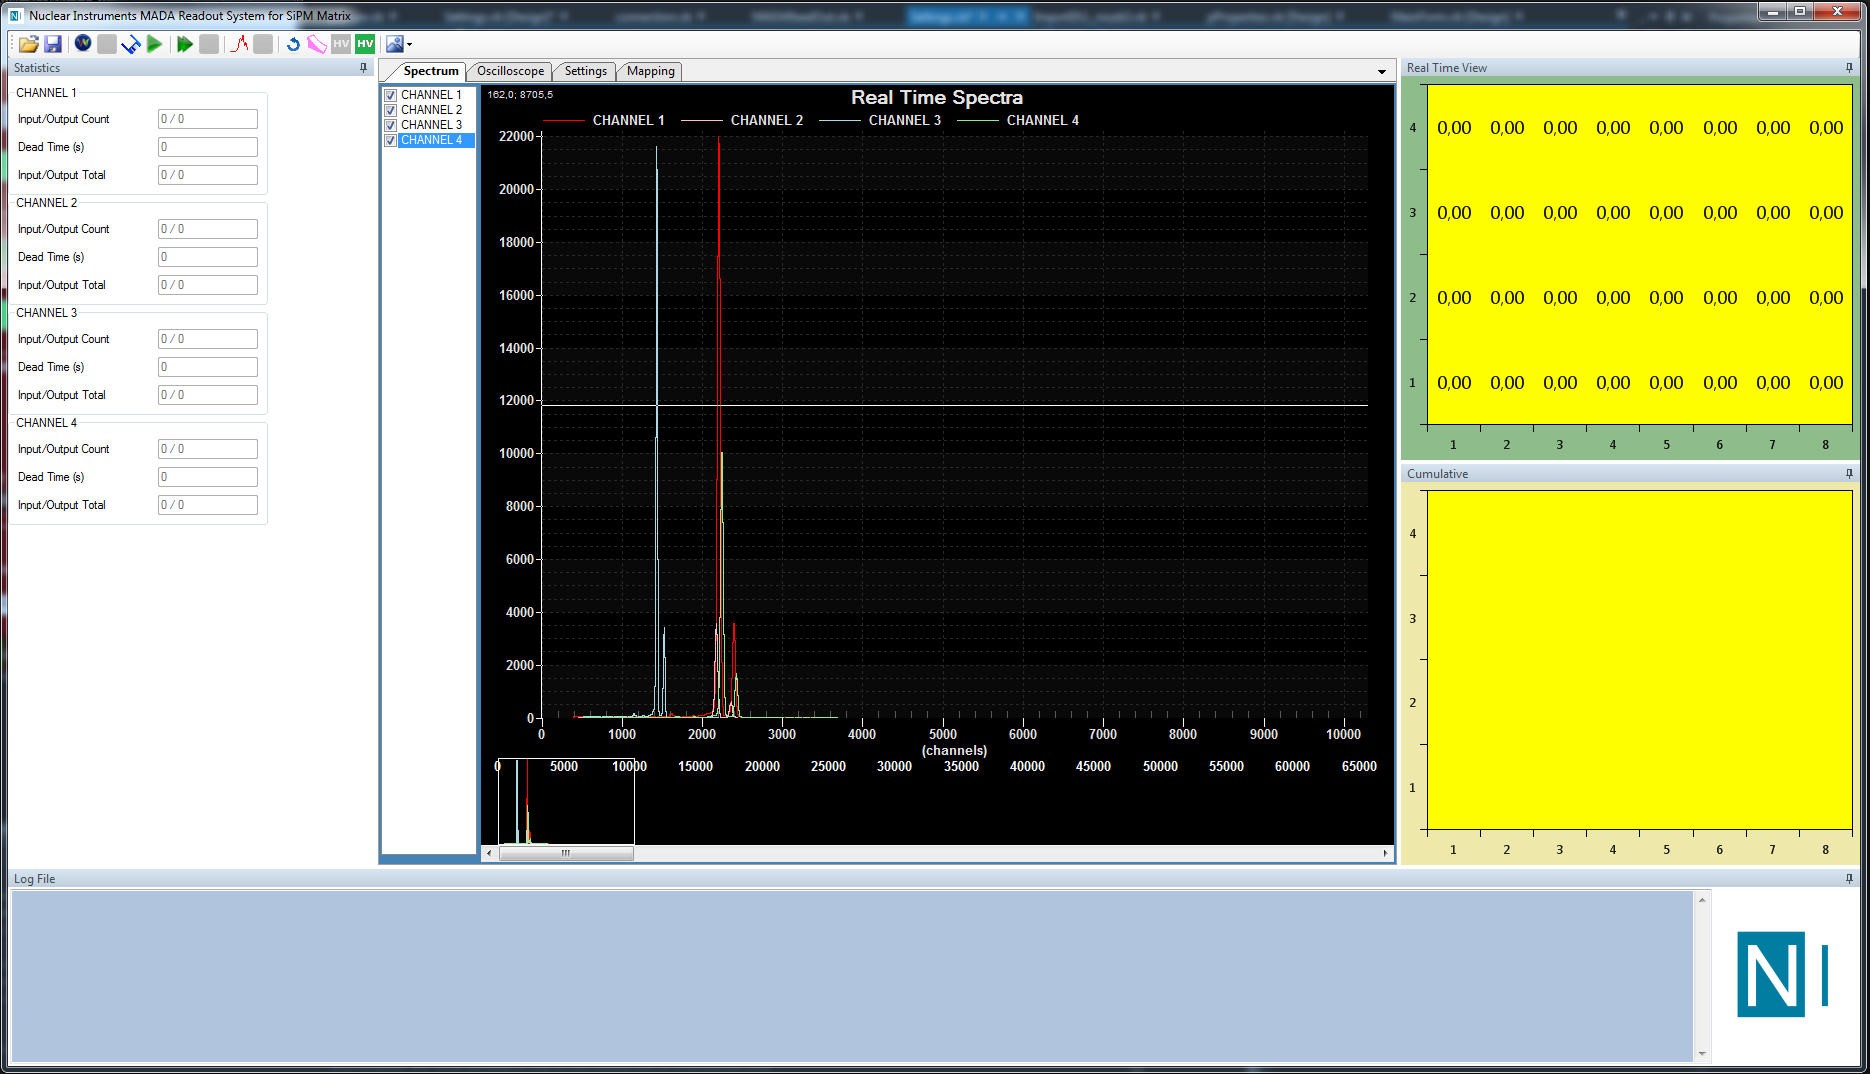Click the picture export image icon

395,44
